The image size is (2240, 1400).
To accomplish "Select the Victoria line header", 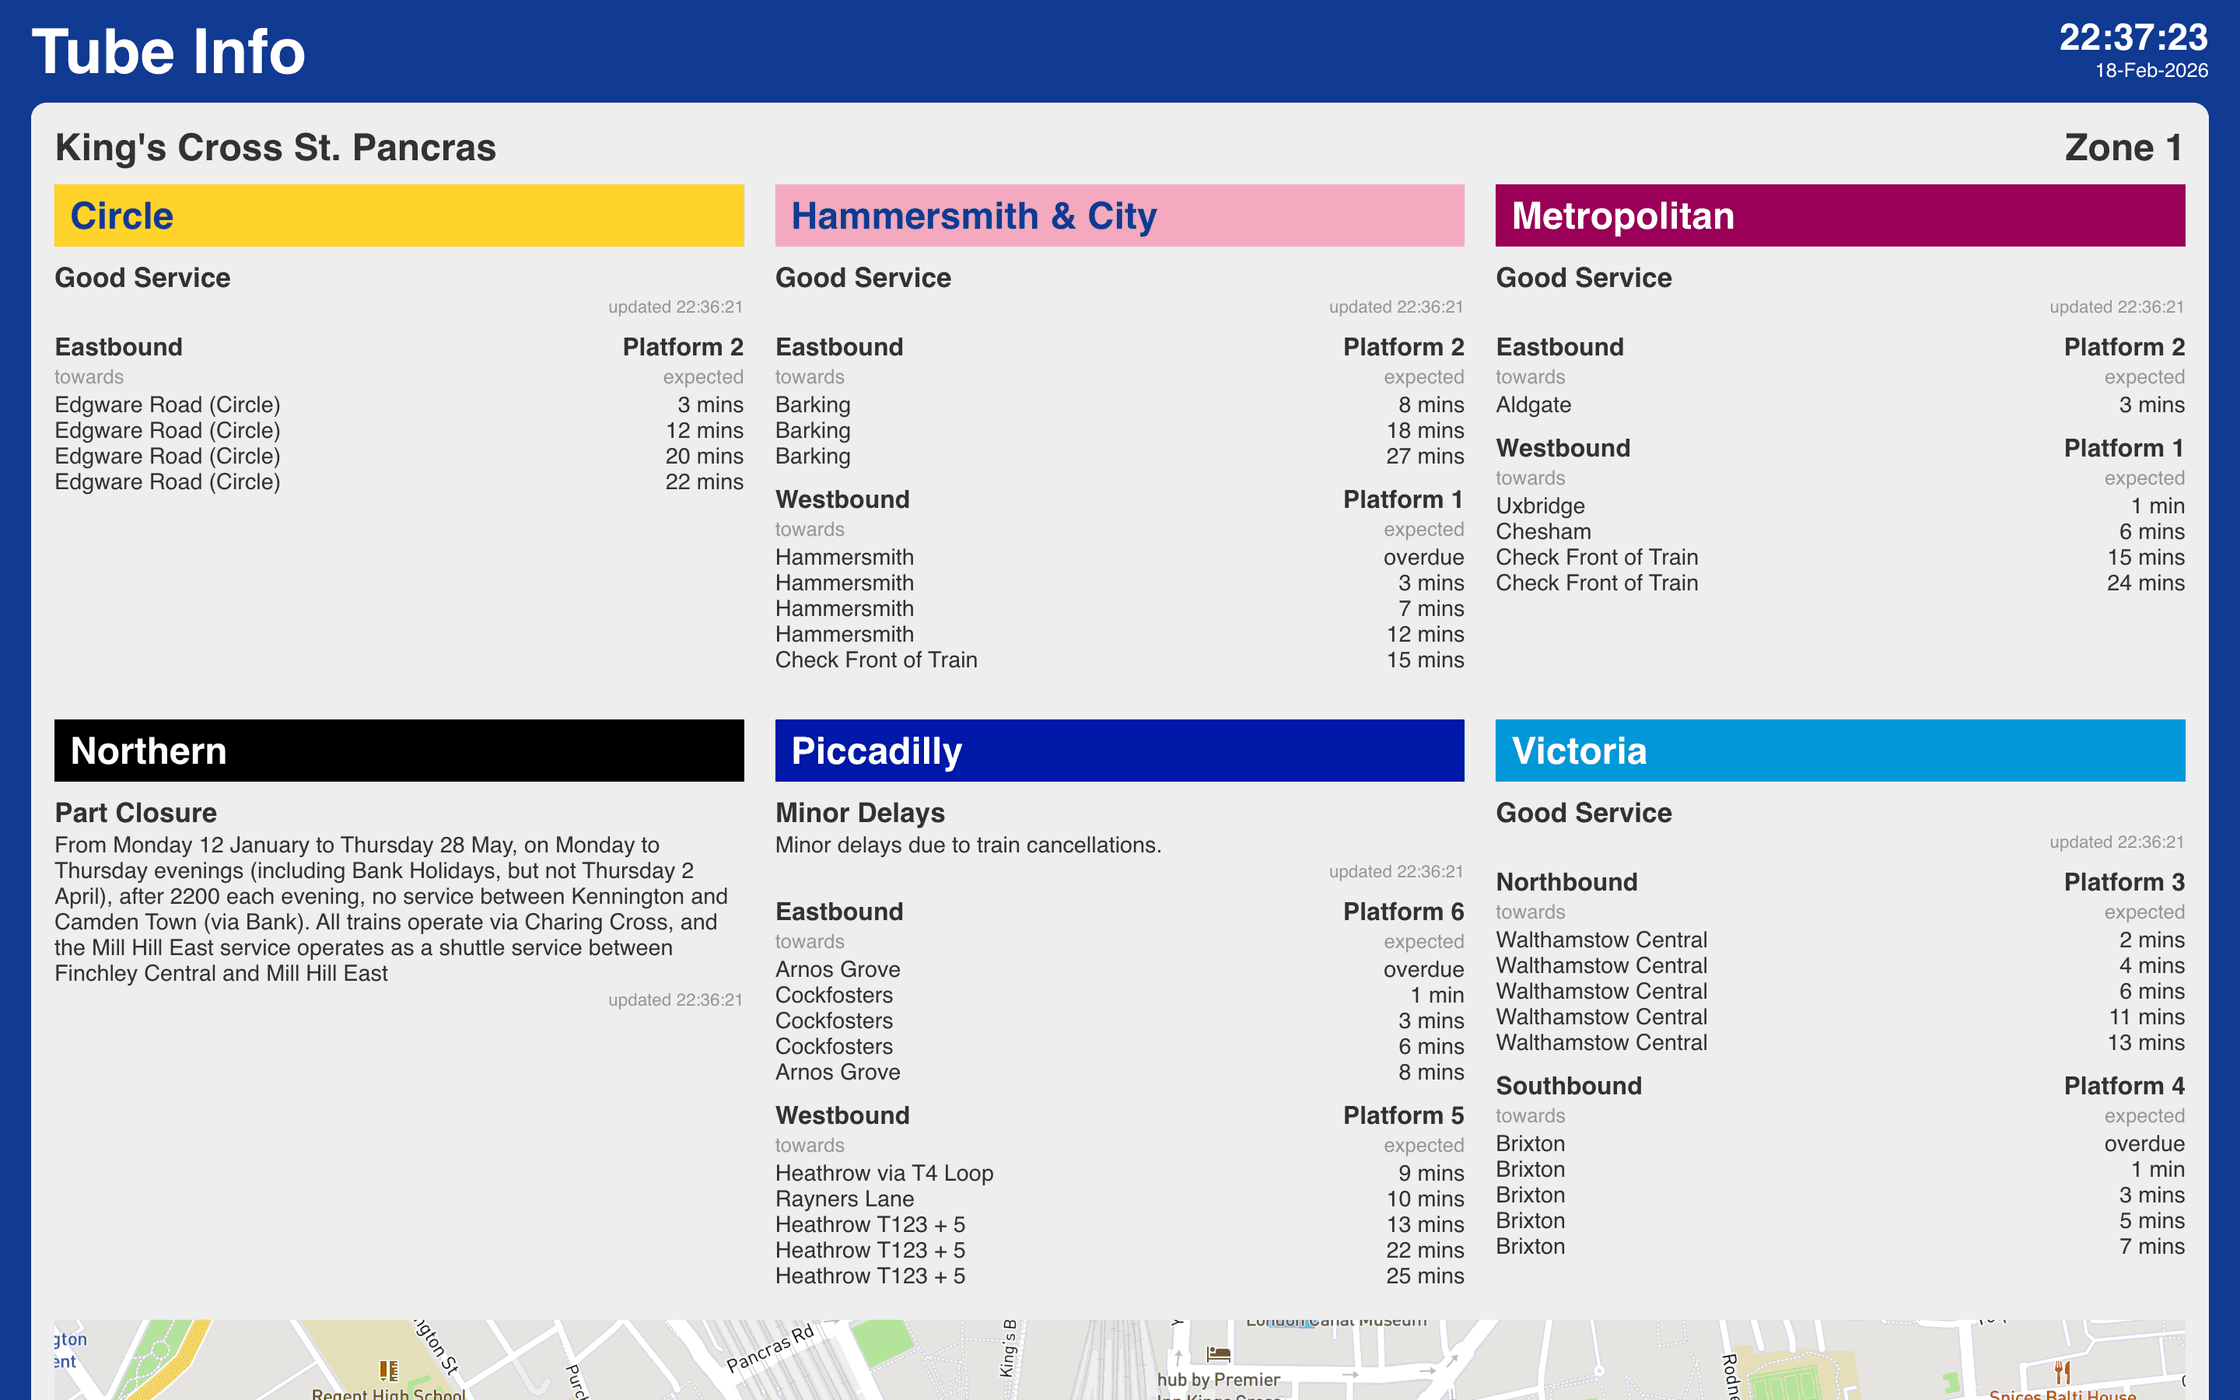I will pos(1840,750).
